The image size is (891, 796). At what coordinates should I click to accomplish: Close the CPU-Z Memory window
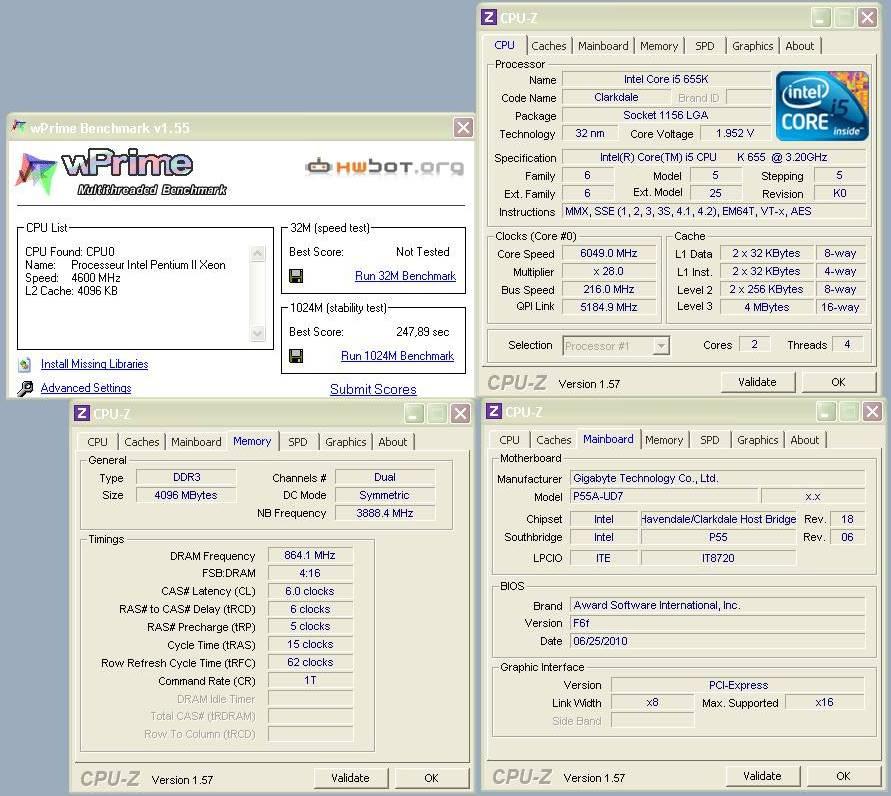(460, 413)
